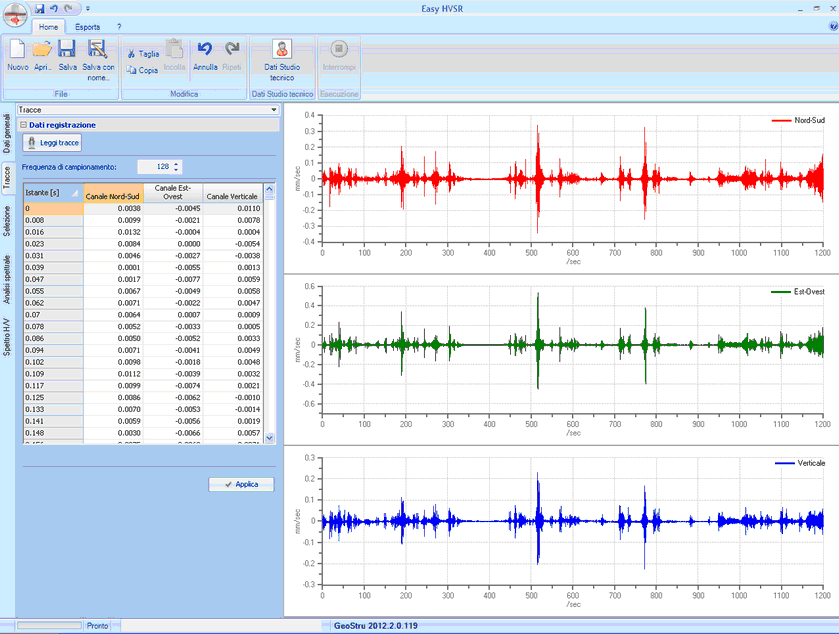Click the Interrompi stop icon
Image resolution: width=839 pixels, height=634 pixels.
click(x=339, y=49)
